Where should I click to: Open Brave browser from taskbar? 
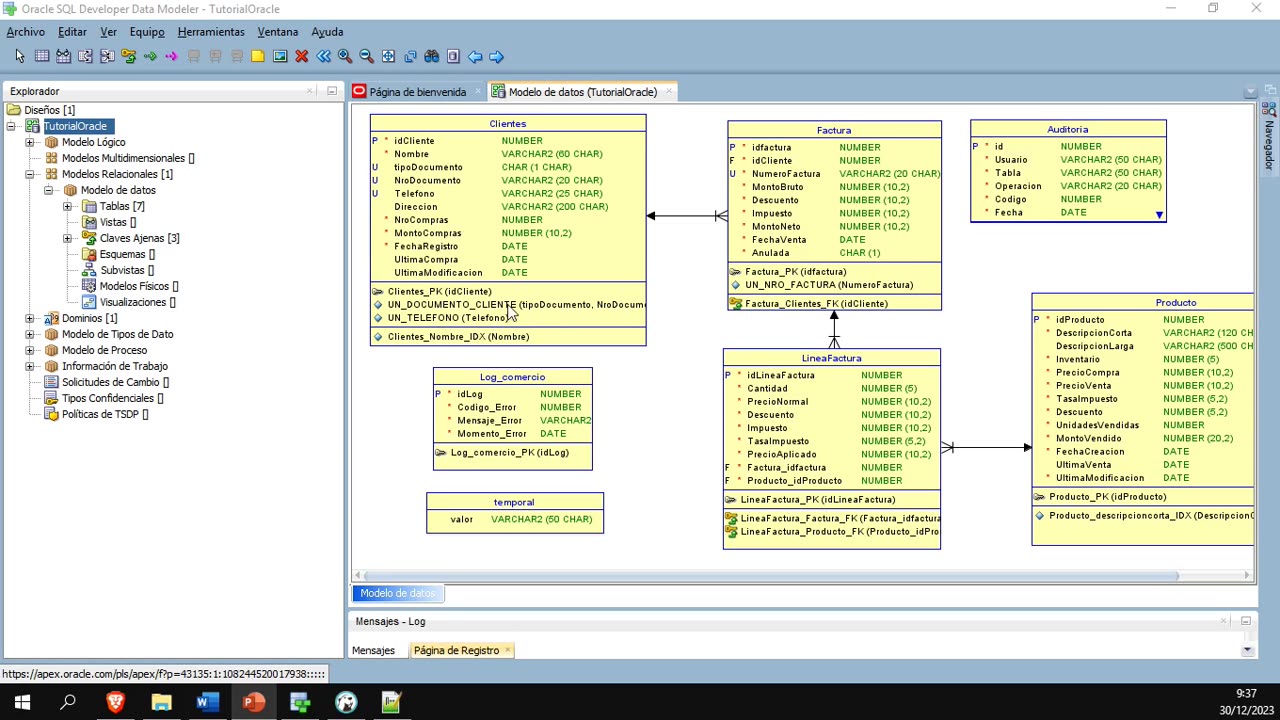[115, 702]
